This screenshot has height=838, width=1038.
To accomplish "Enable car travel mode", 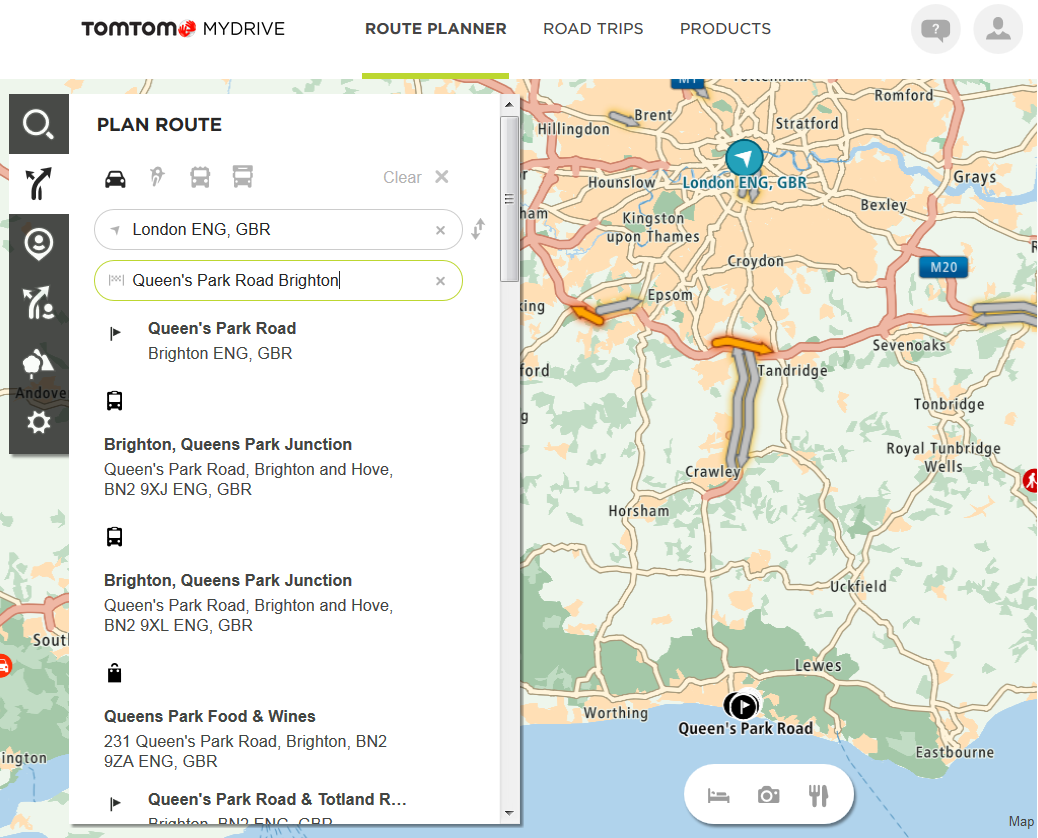I will [115, 178].
